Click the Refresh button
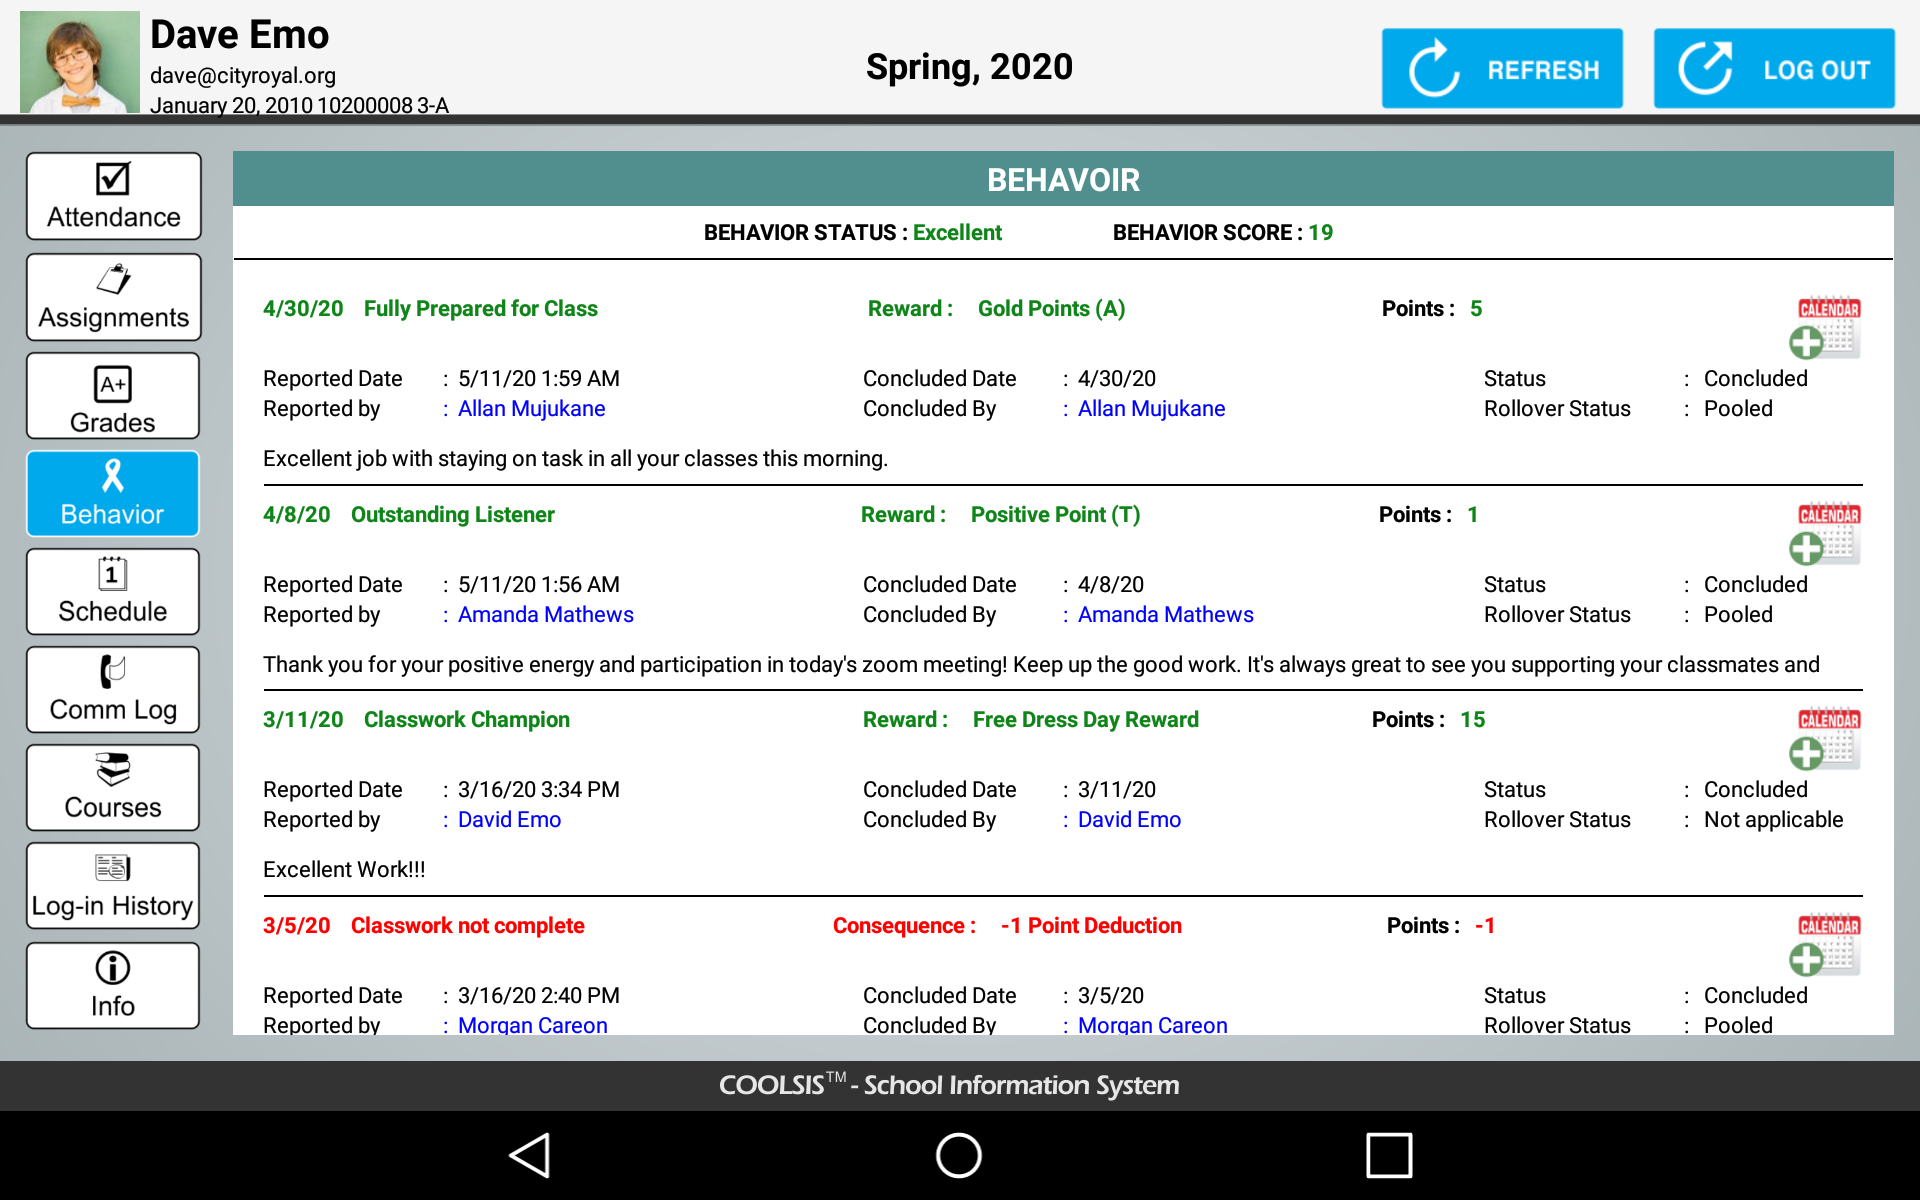 coord(1502,68)
